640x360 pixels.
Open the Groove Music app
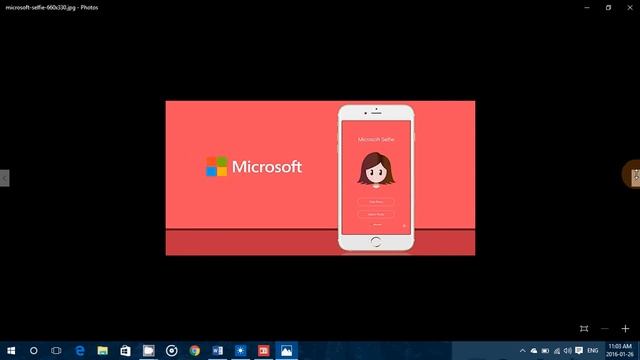[x=171, y=351]
